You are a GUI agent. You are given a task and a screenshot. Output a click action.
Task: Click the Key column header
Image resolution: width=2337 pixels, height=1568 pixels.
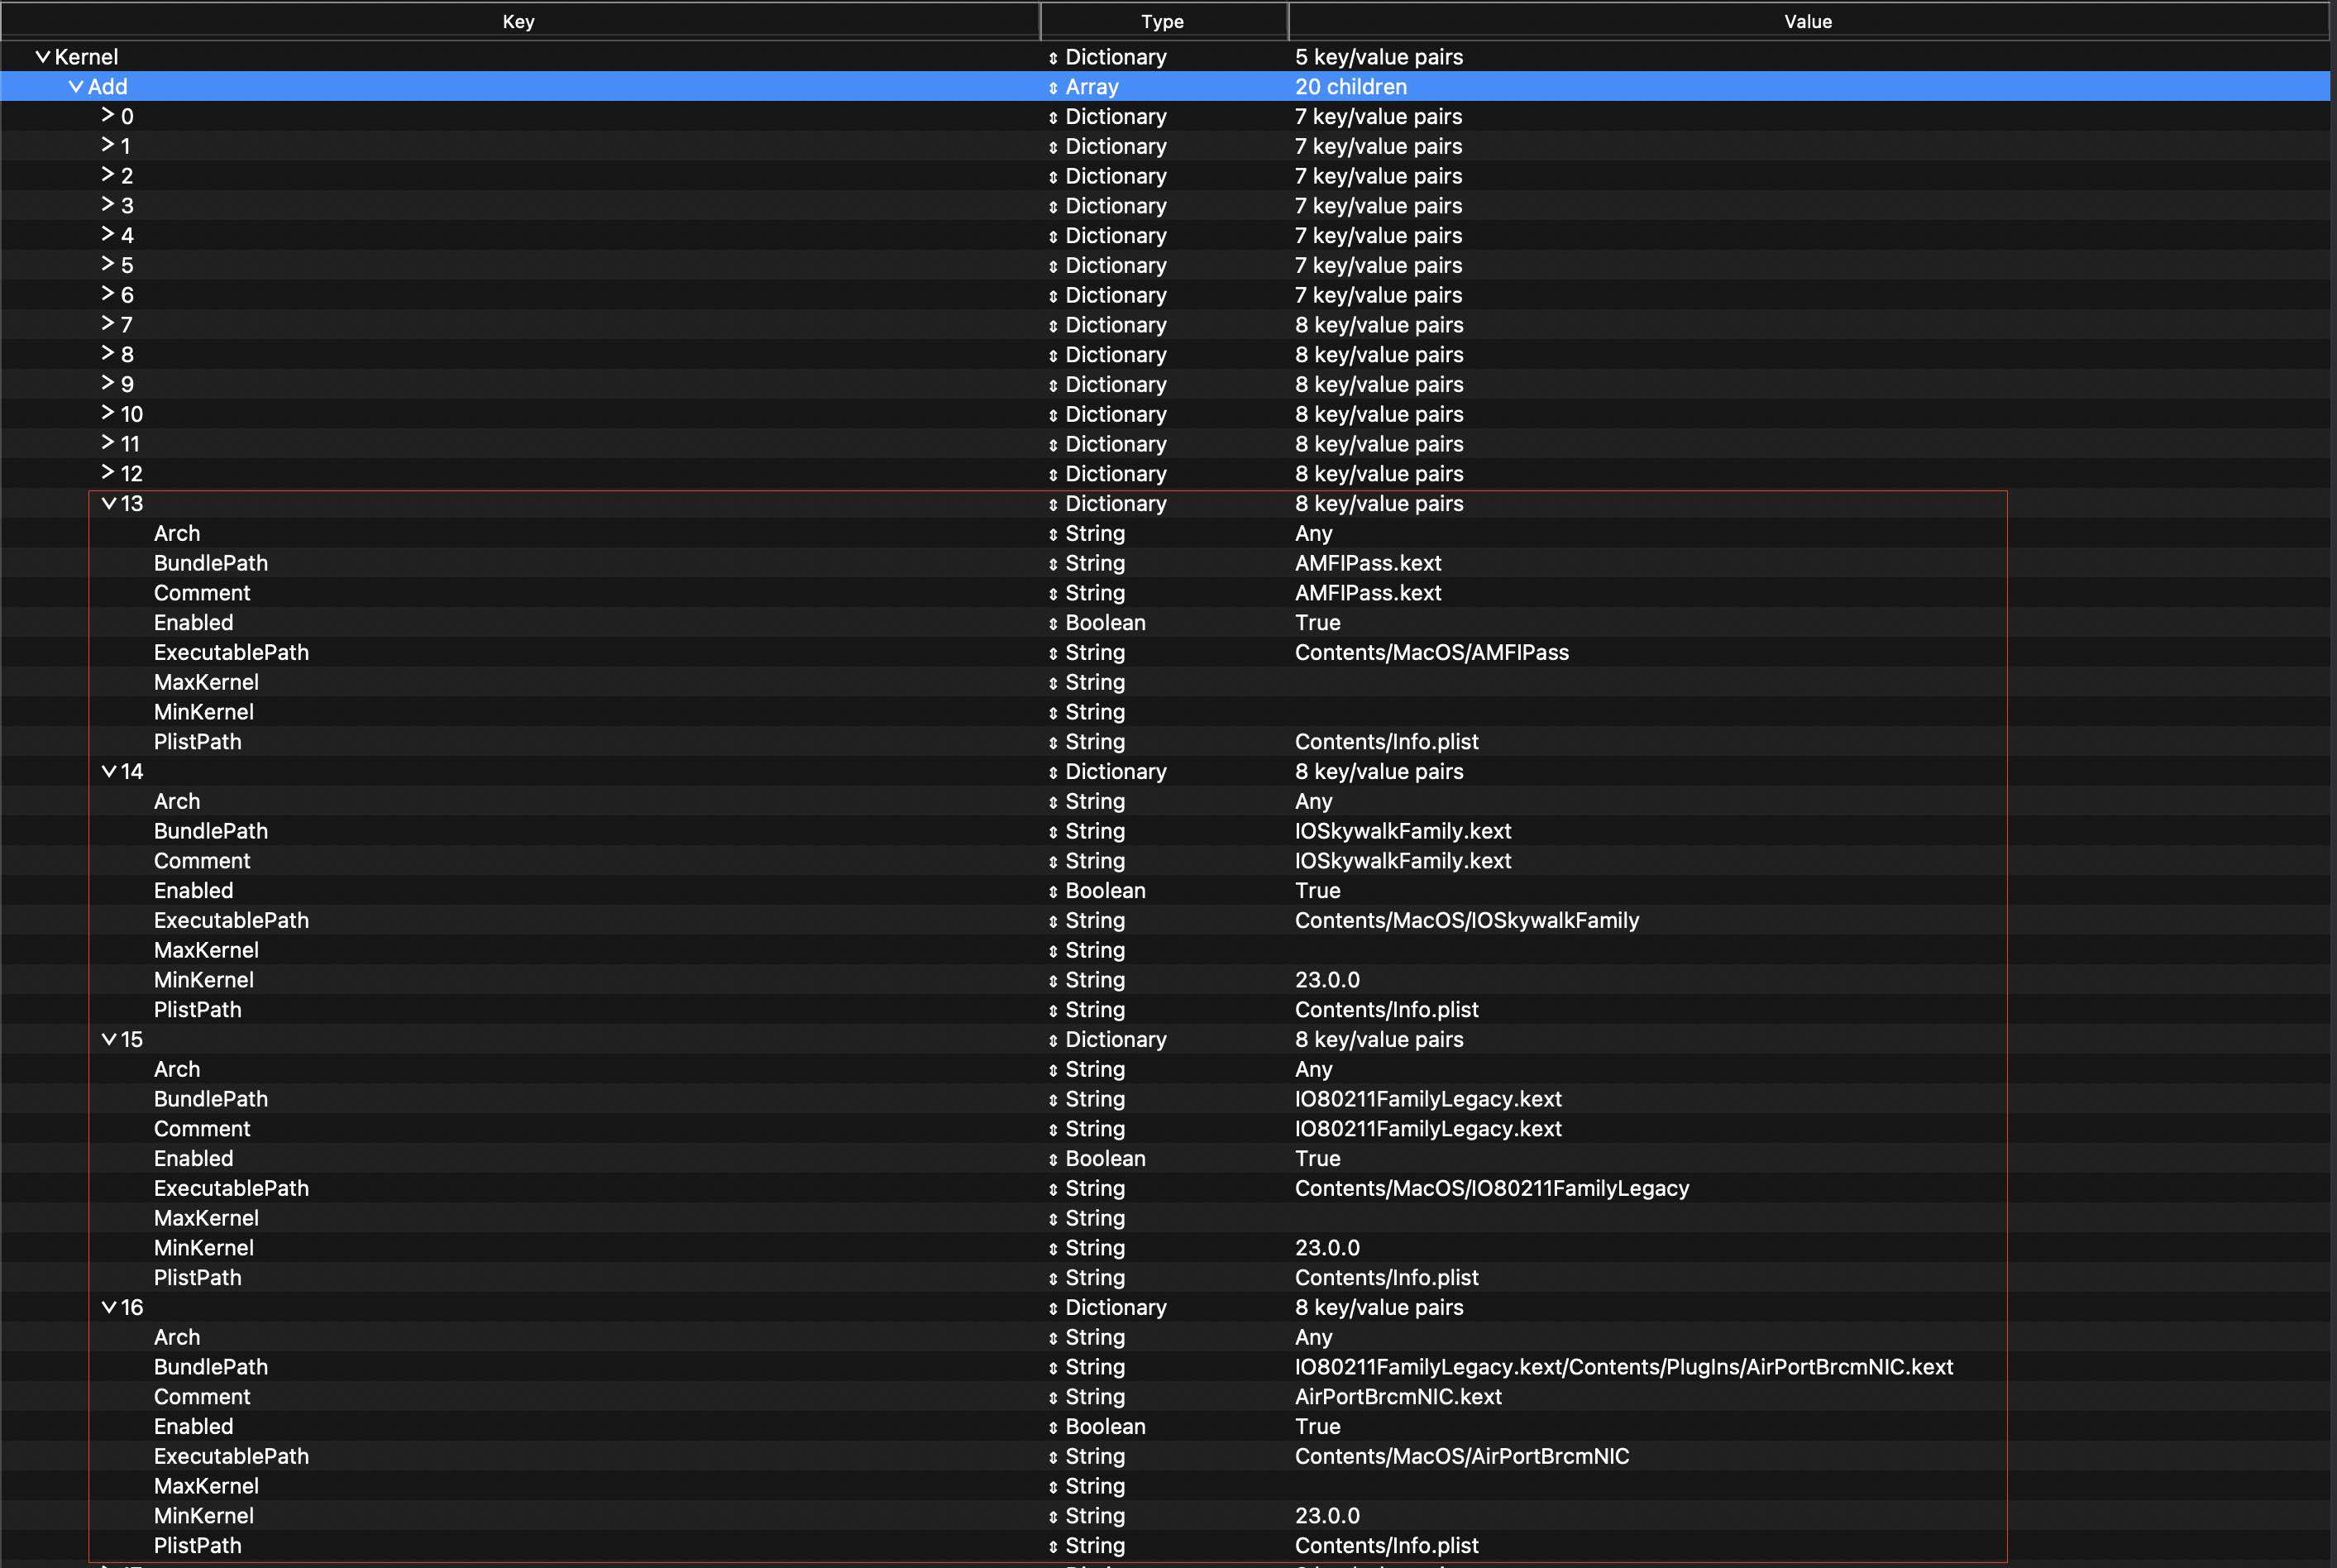[x=518, y=21]
